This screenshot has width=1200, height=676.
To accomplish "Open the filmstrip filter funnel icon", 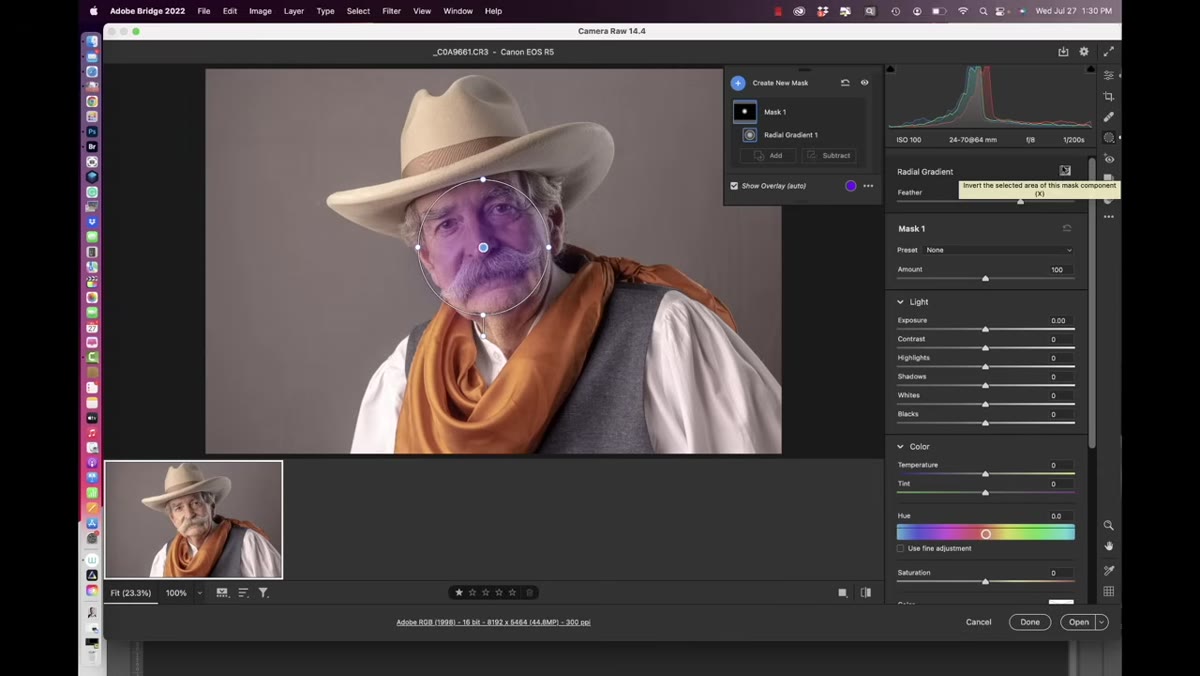I will [264, 593].
